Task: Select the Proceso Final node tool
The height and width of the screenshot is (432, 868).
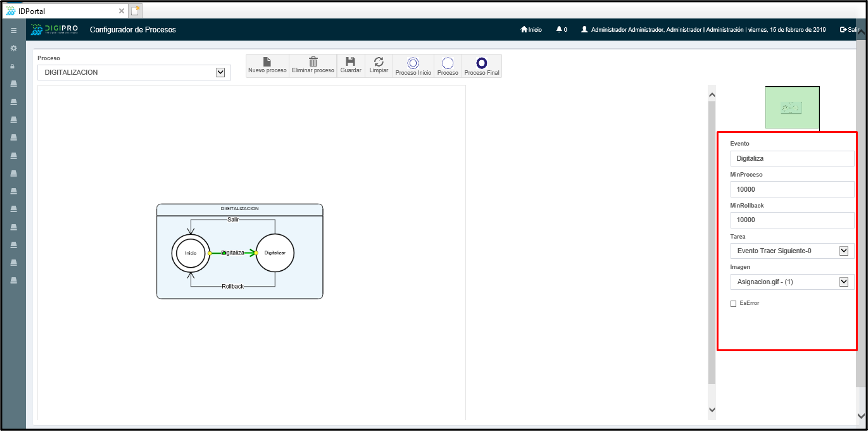Action: point(481,63)
